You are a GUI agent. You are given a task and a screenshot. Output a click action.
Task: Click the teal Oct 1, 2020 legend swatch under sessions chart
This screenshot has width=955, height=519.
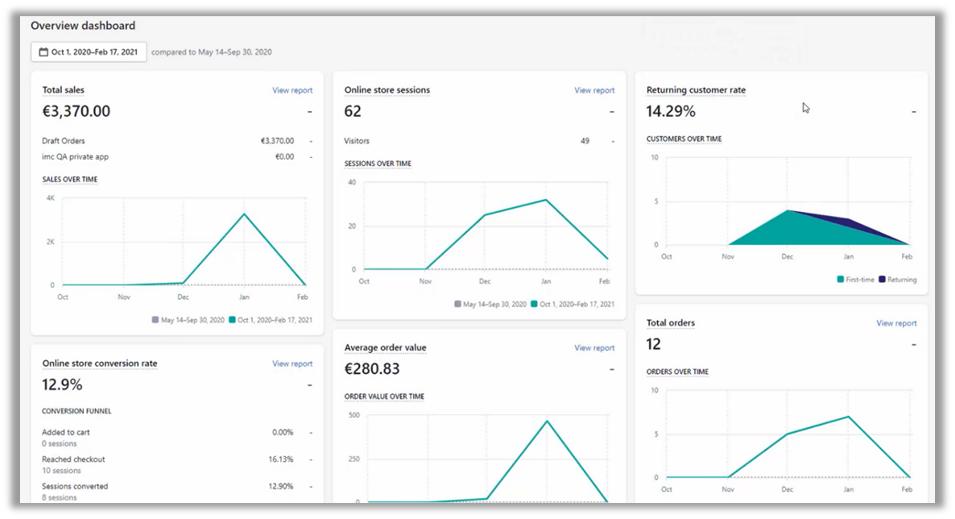535,304
